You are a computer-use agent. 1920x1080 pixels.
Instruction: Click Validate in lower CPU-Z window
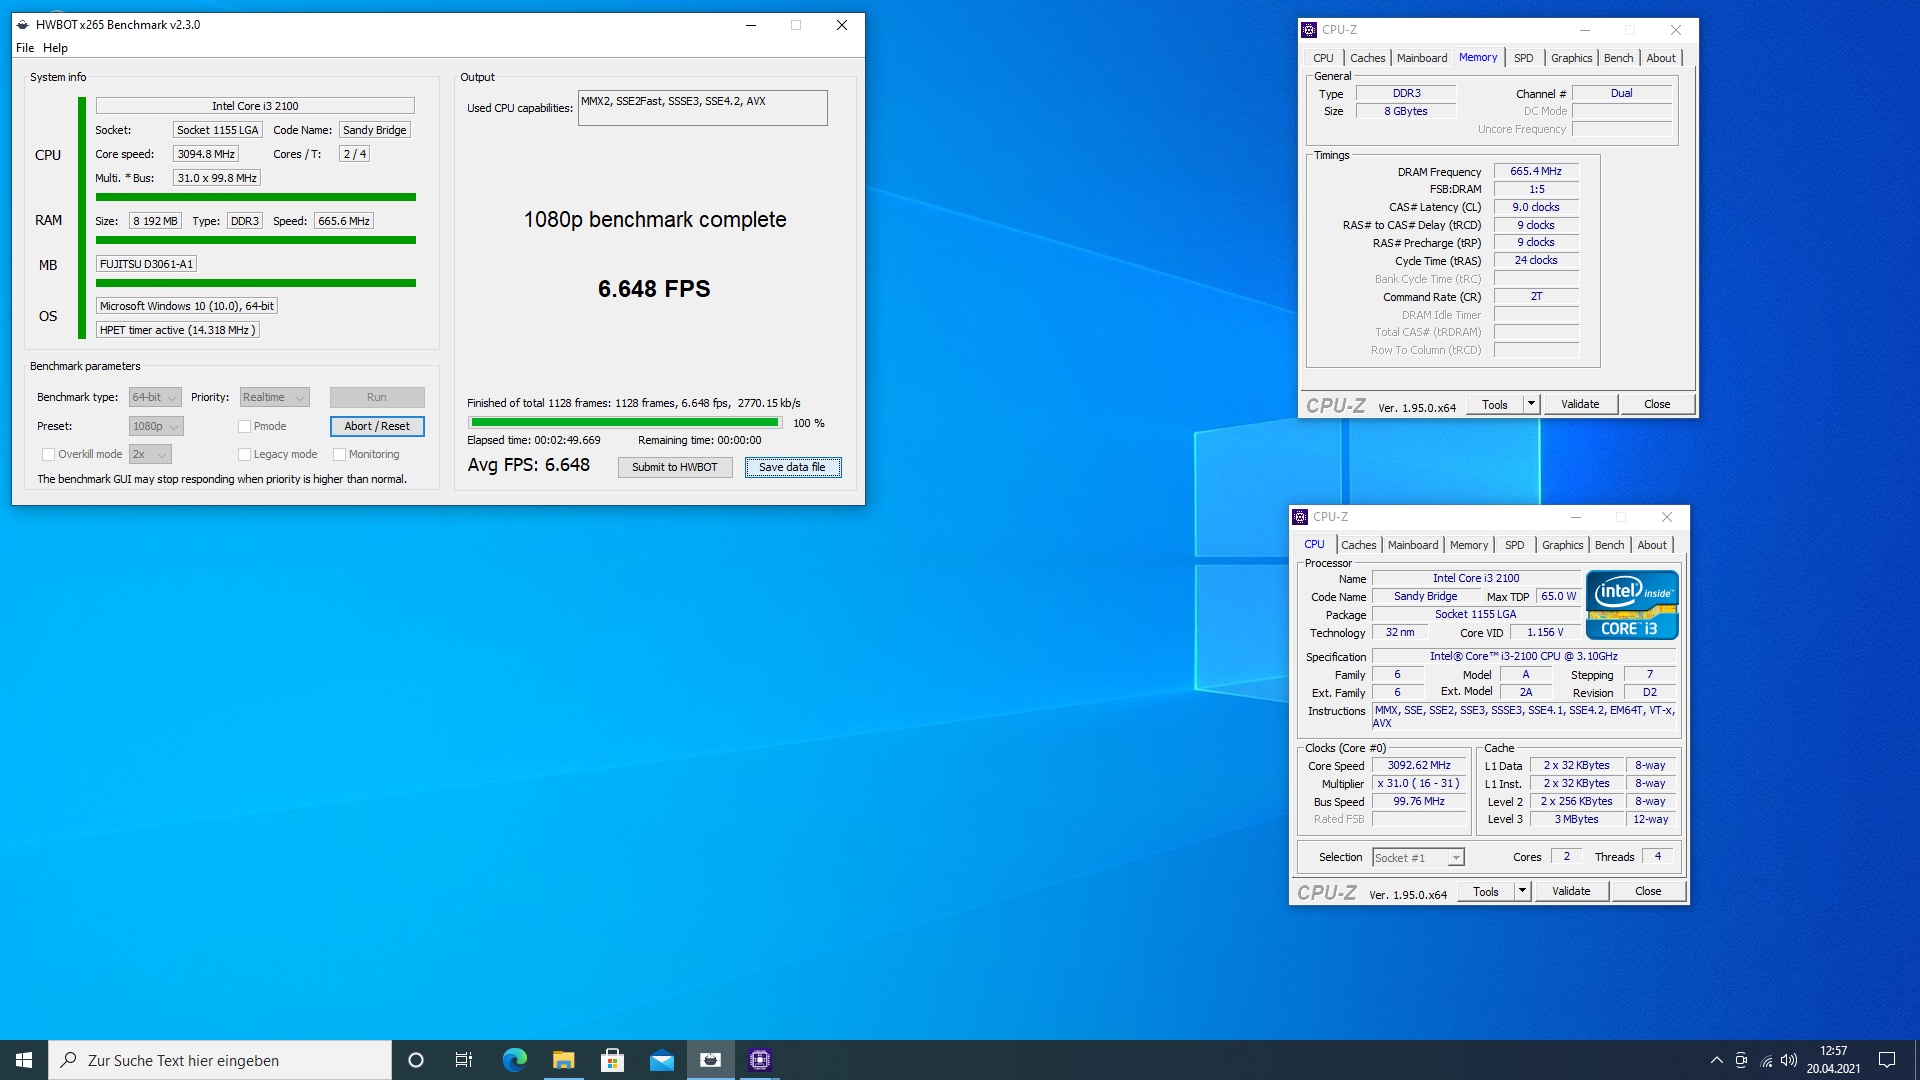tap(1571, 891)
